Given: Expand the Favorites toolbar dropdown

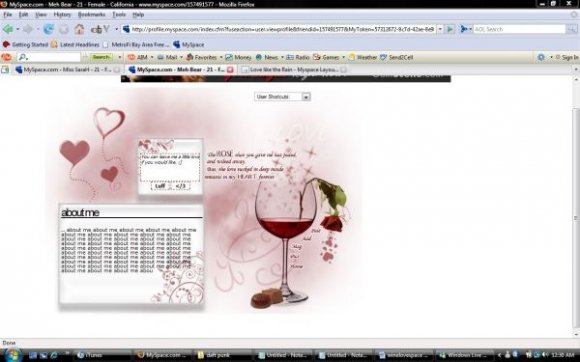Looking at the screenshot, I should [221, 57].
